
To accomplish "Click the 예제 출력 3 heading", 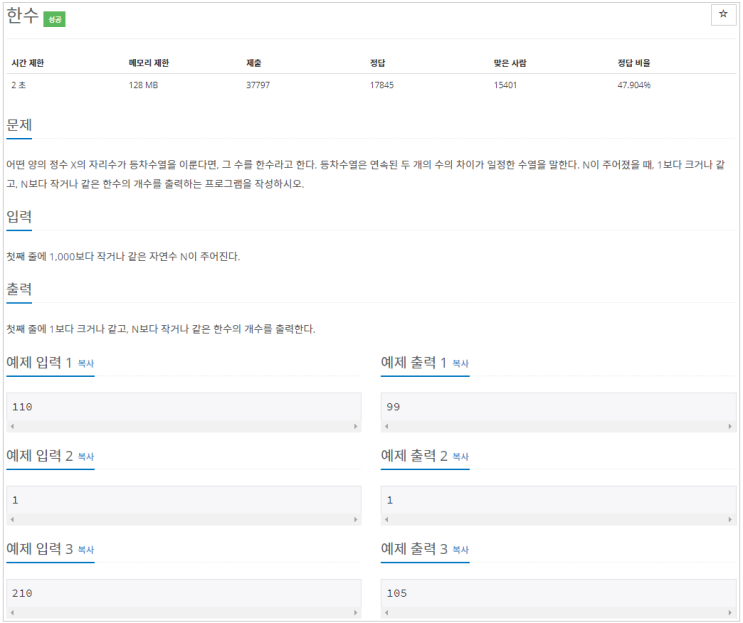I will [x=414, y=549].
